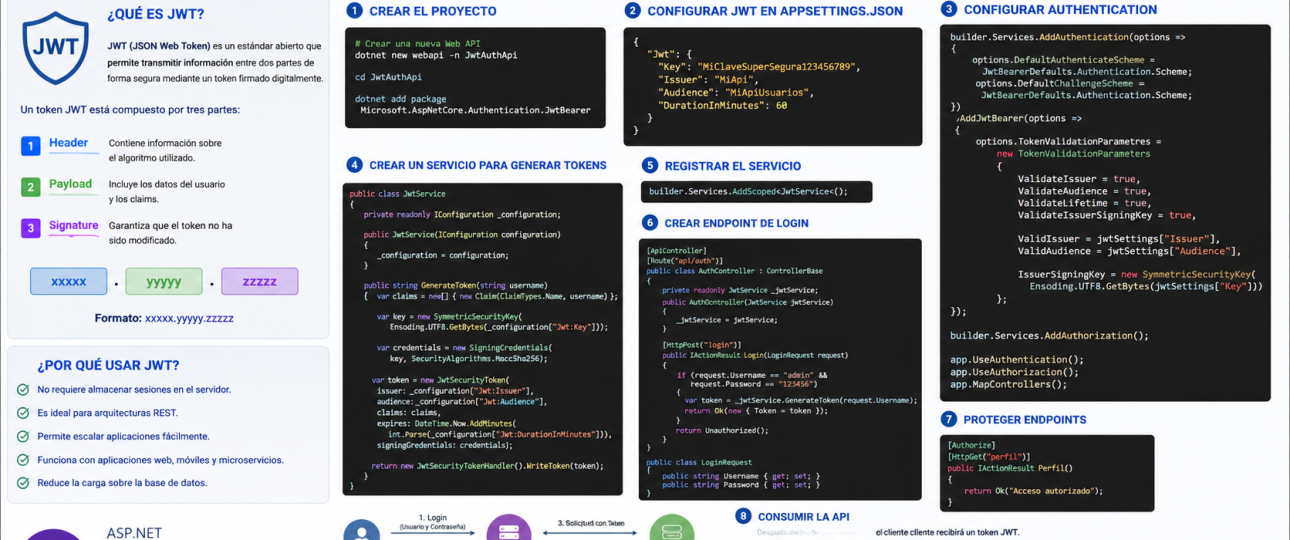Image resolution: width=1290 pixels, height=540 pixels.
Task: Click 'CONFIGURAR AUTHENTICATION' heading
Action: (x=1060, y=10)
